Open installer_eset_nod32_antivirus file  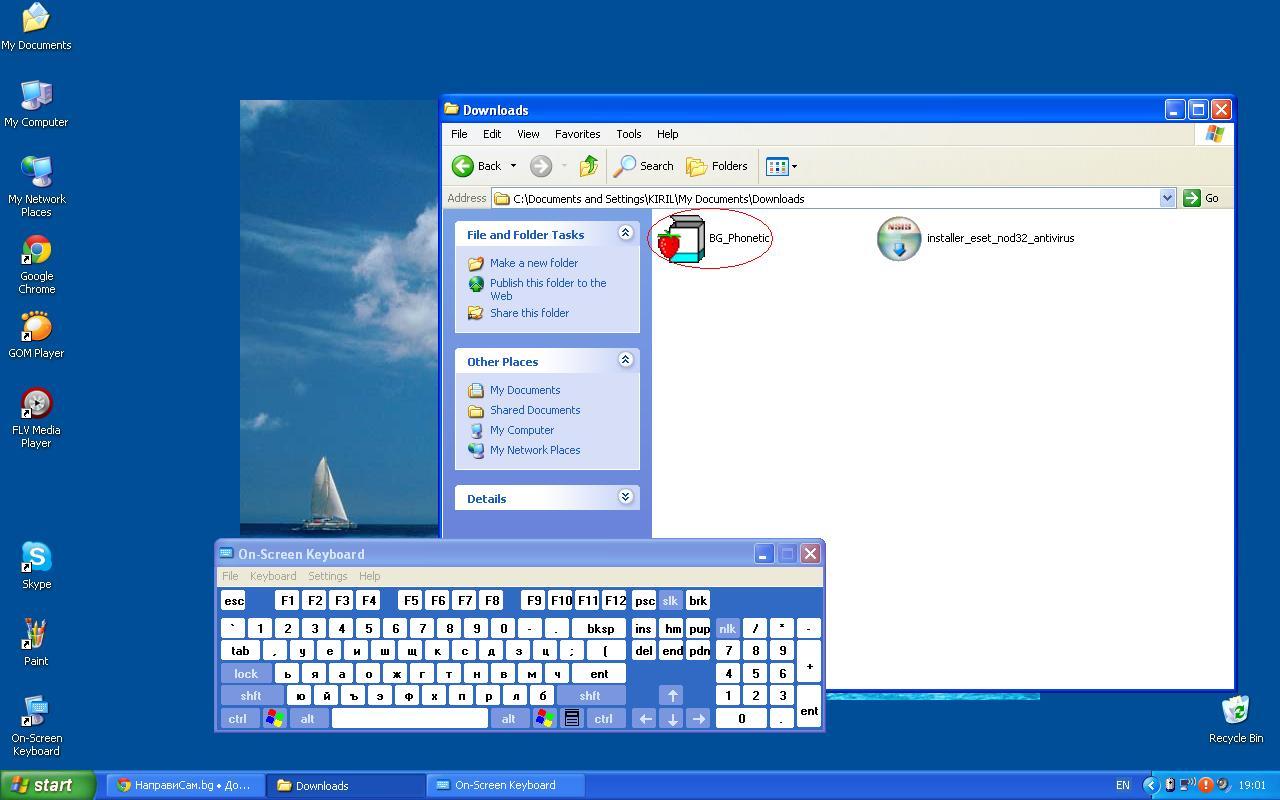(898, 239)
